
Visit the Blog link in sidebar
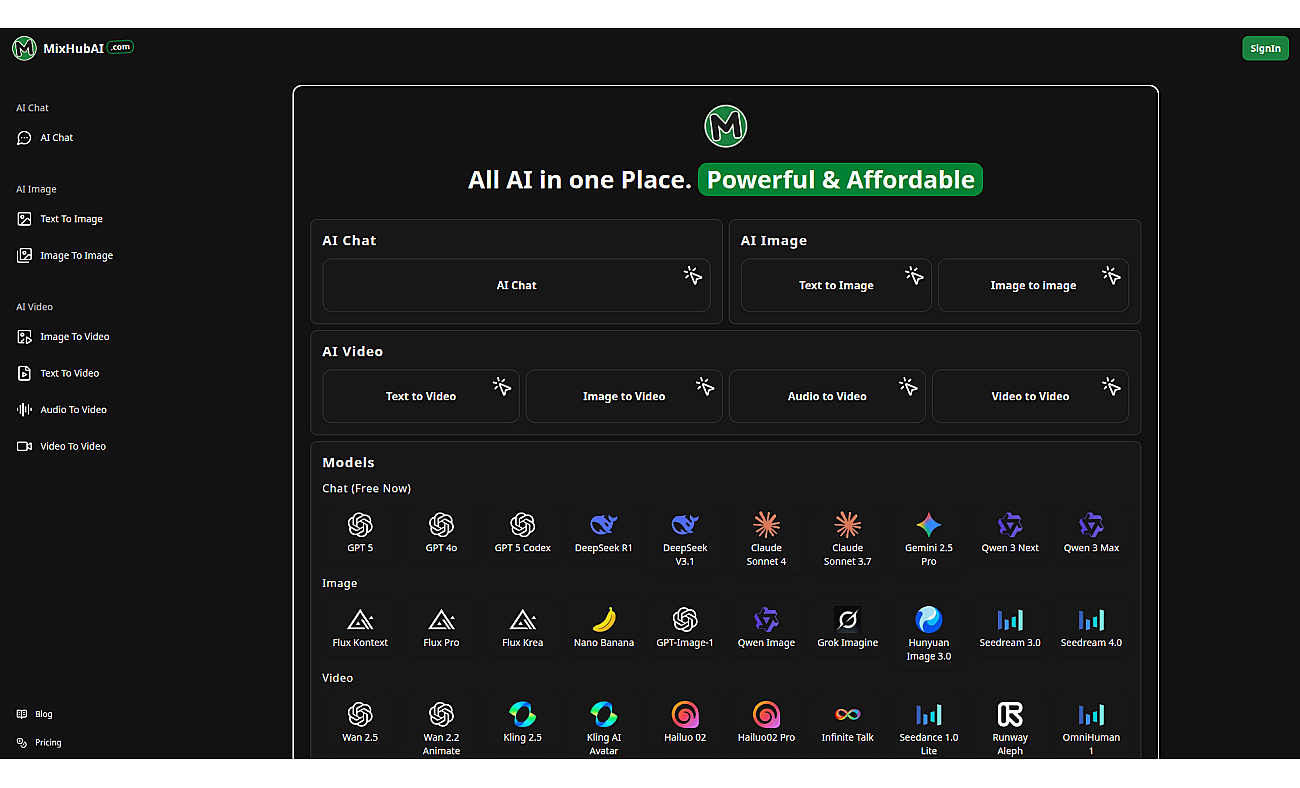pos(43,714)
